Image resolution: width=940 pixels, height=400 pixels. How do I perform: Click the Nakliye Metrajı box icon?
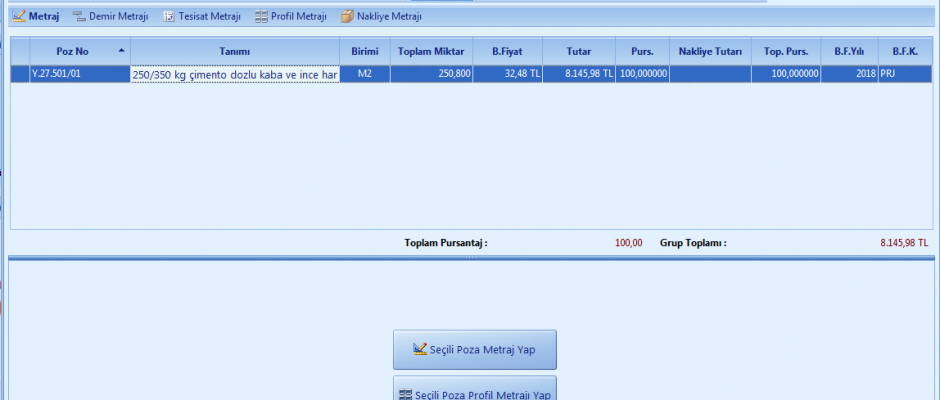pos(347,17)
